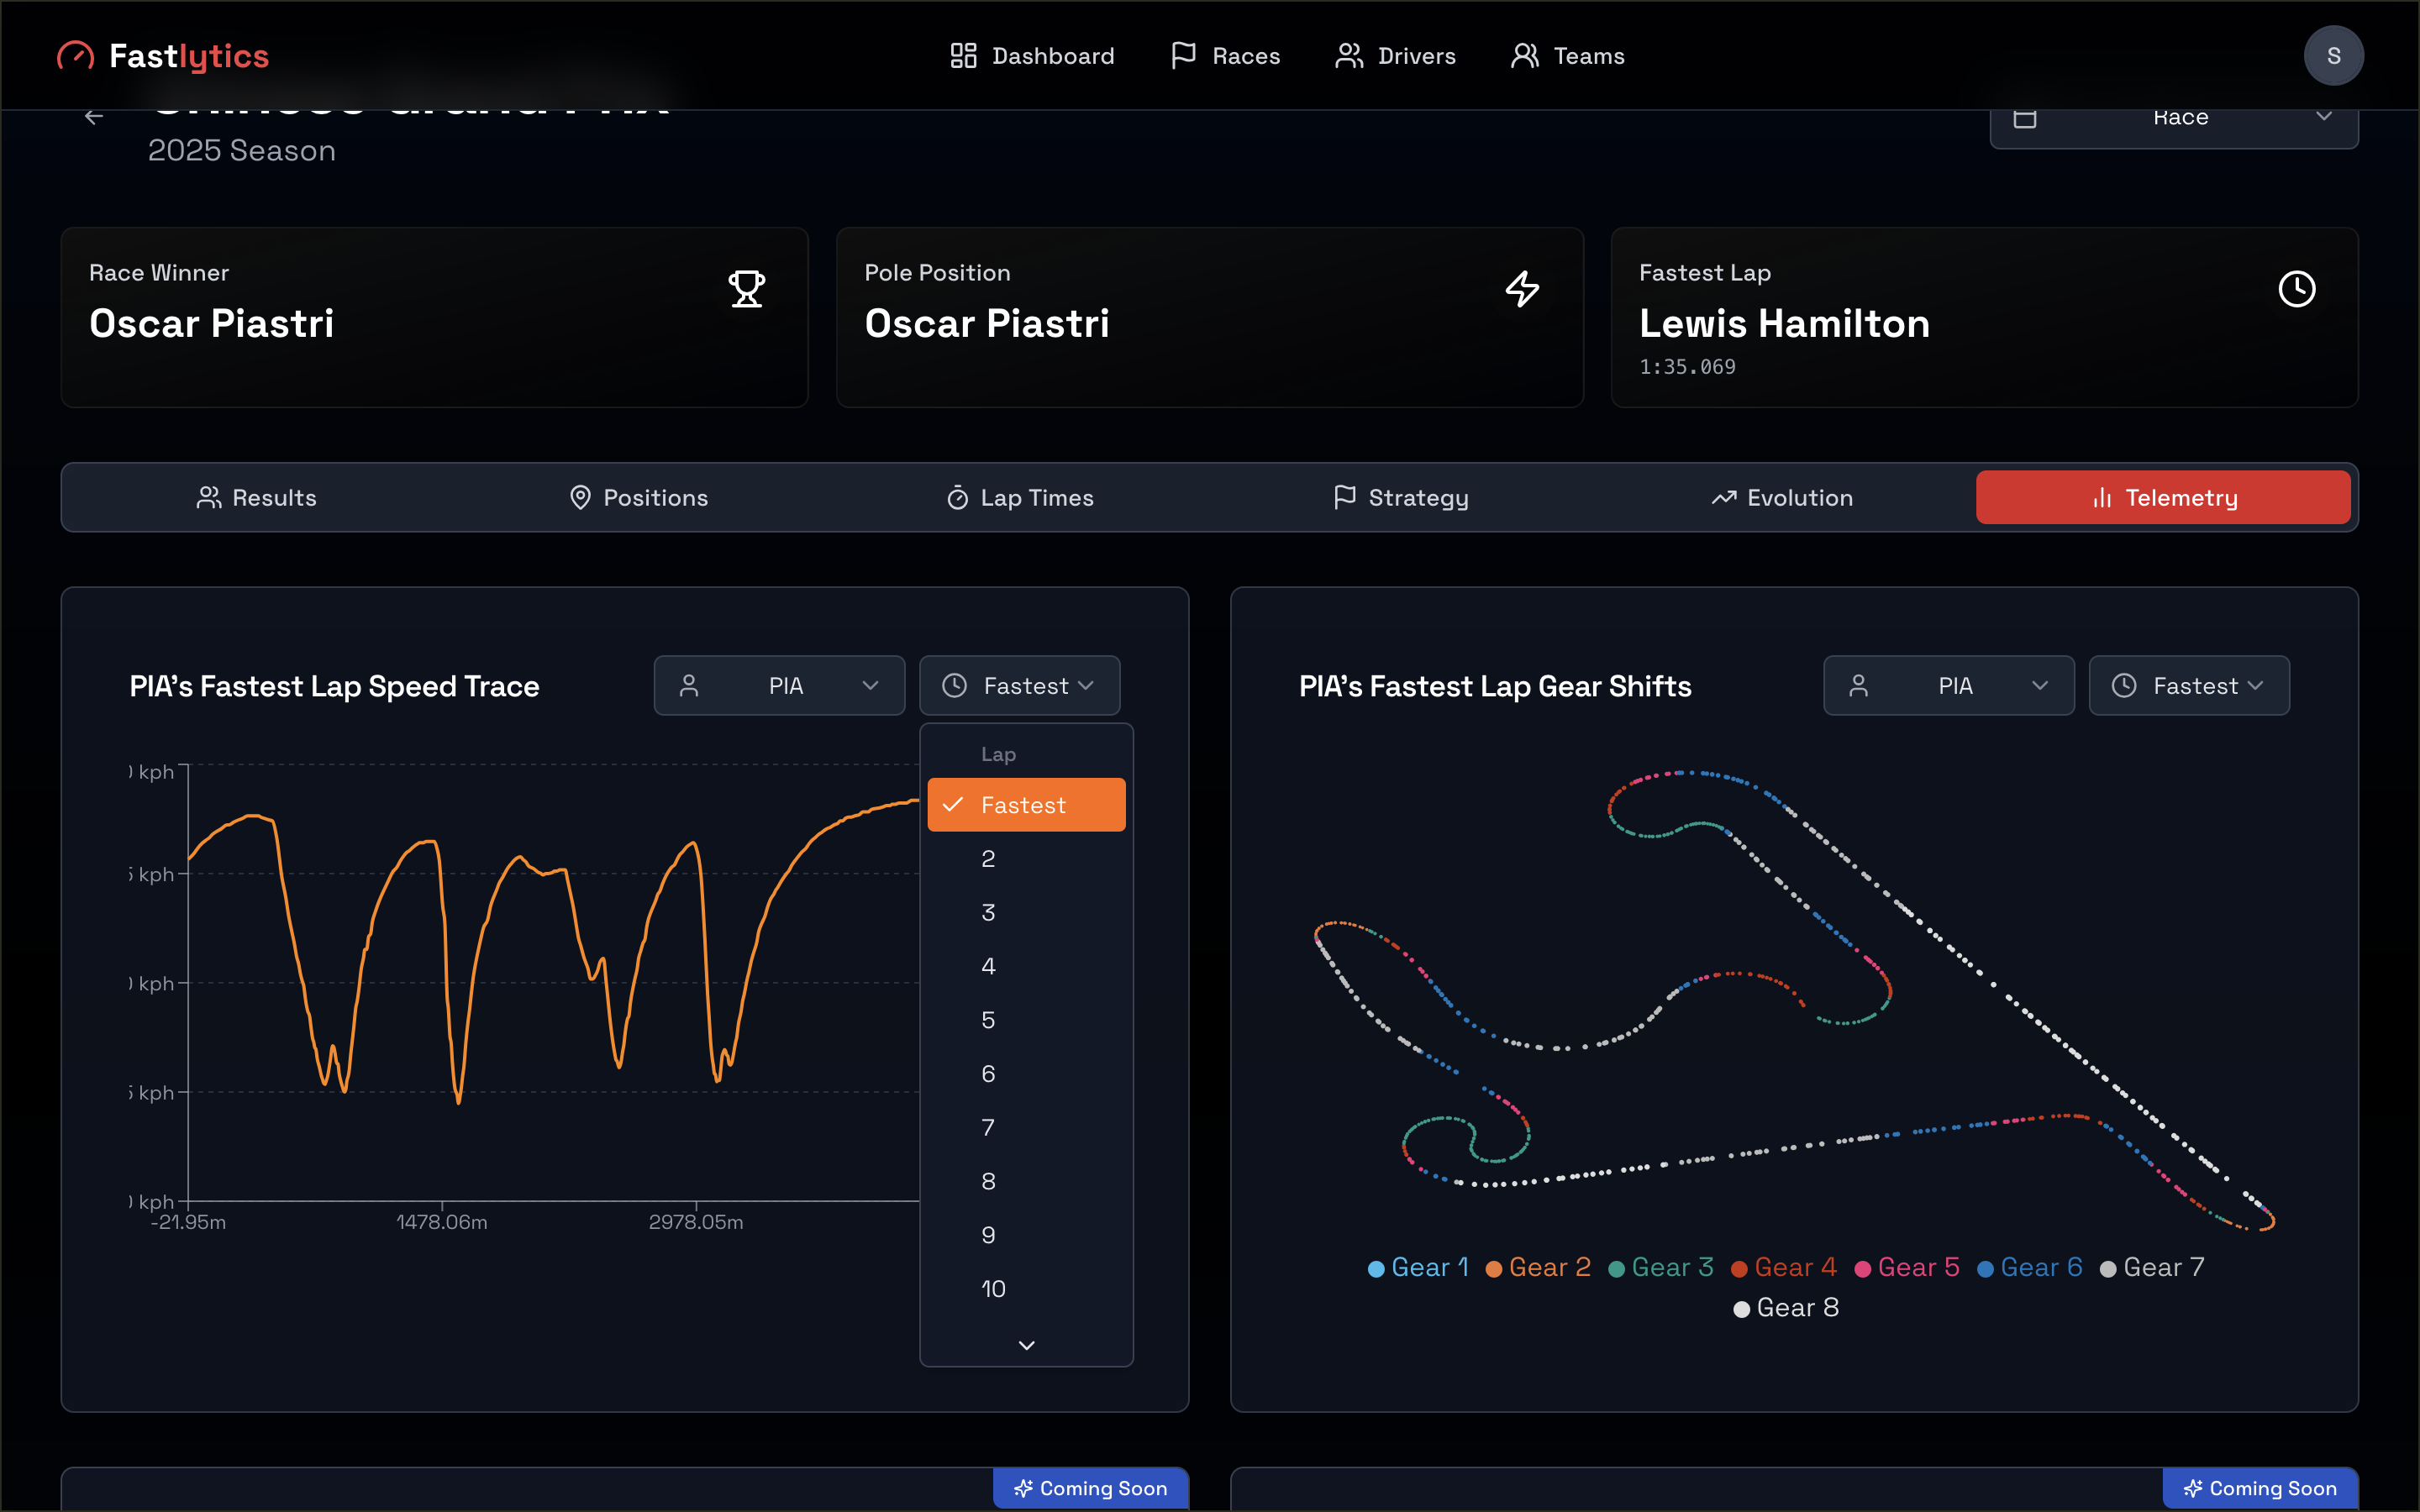Click the 1478.06m axis label
This screenshot has width=2420, height=1512.
tap(441, 1222)
